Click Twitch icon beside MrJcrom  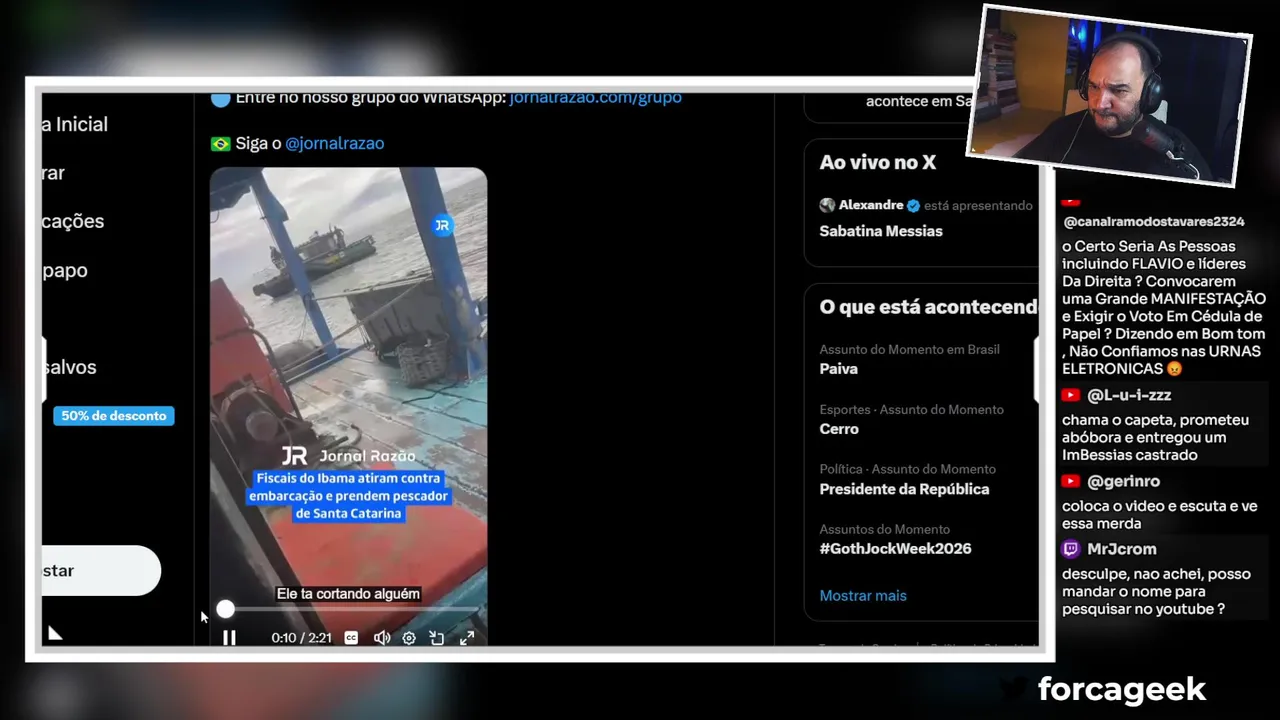pos(1071,549)
